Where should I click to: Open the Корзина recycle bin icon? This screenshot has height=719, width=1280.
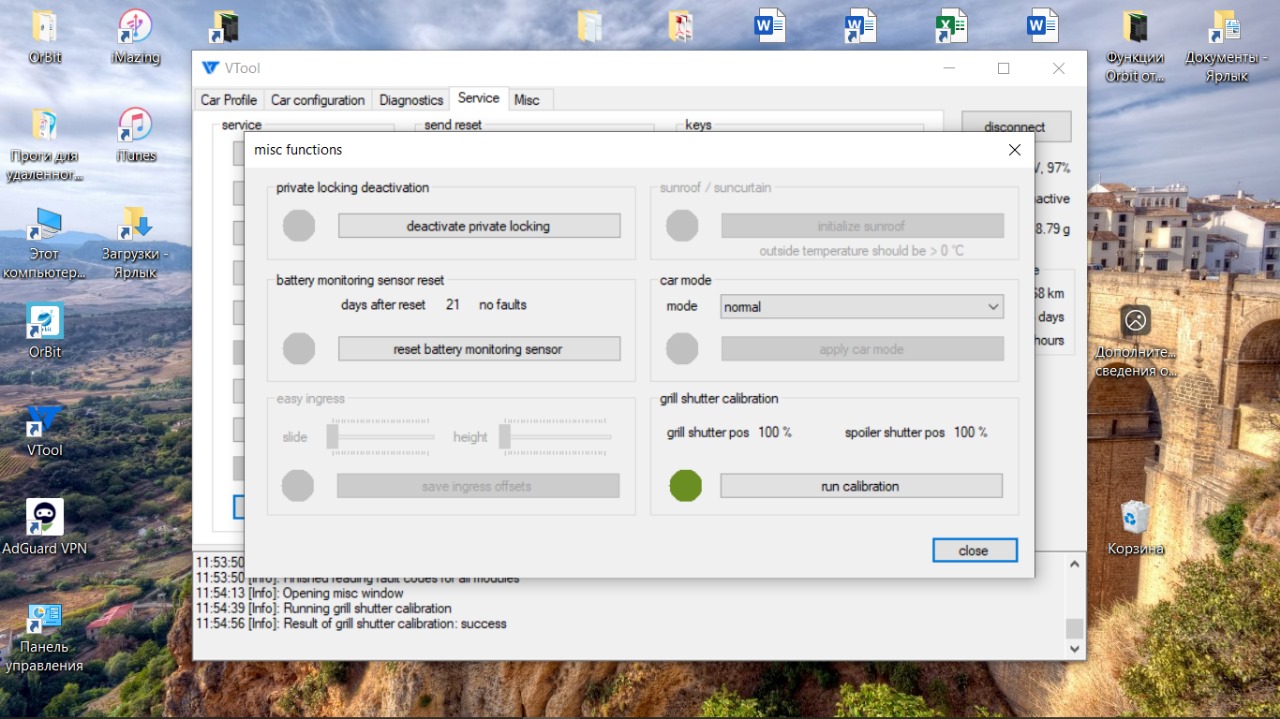(1135, 518)
